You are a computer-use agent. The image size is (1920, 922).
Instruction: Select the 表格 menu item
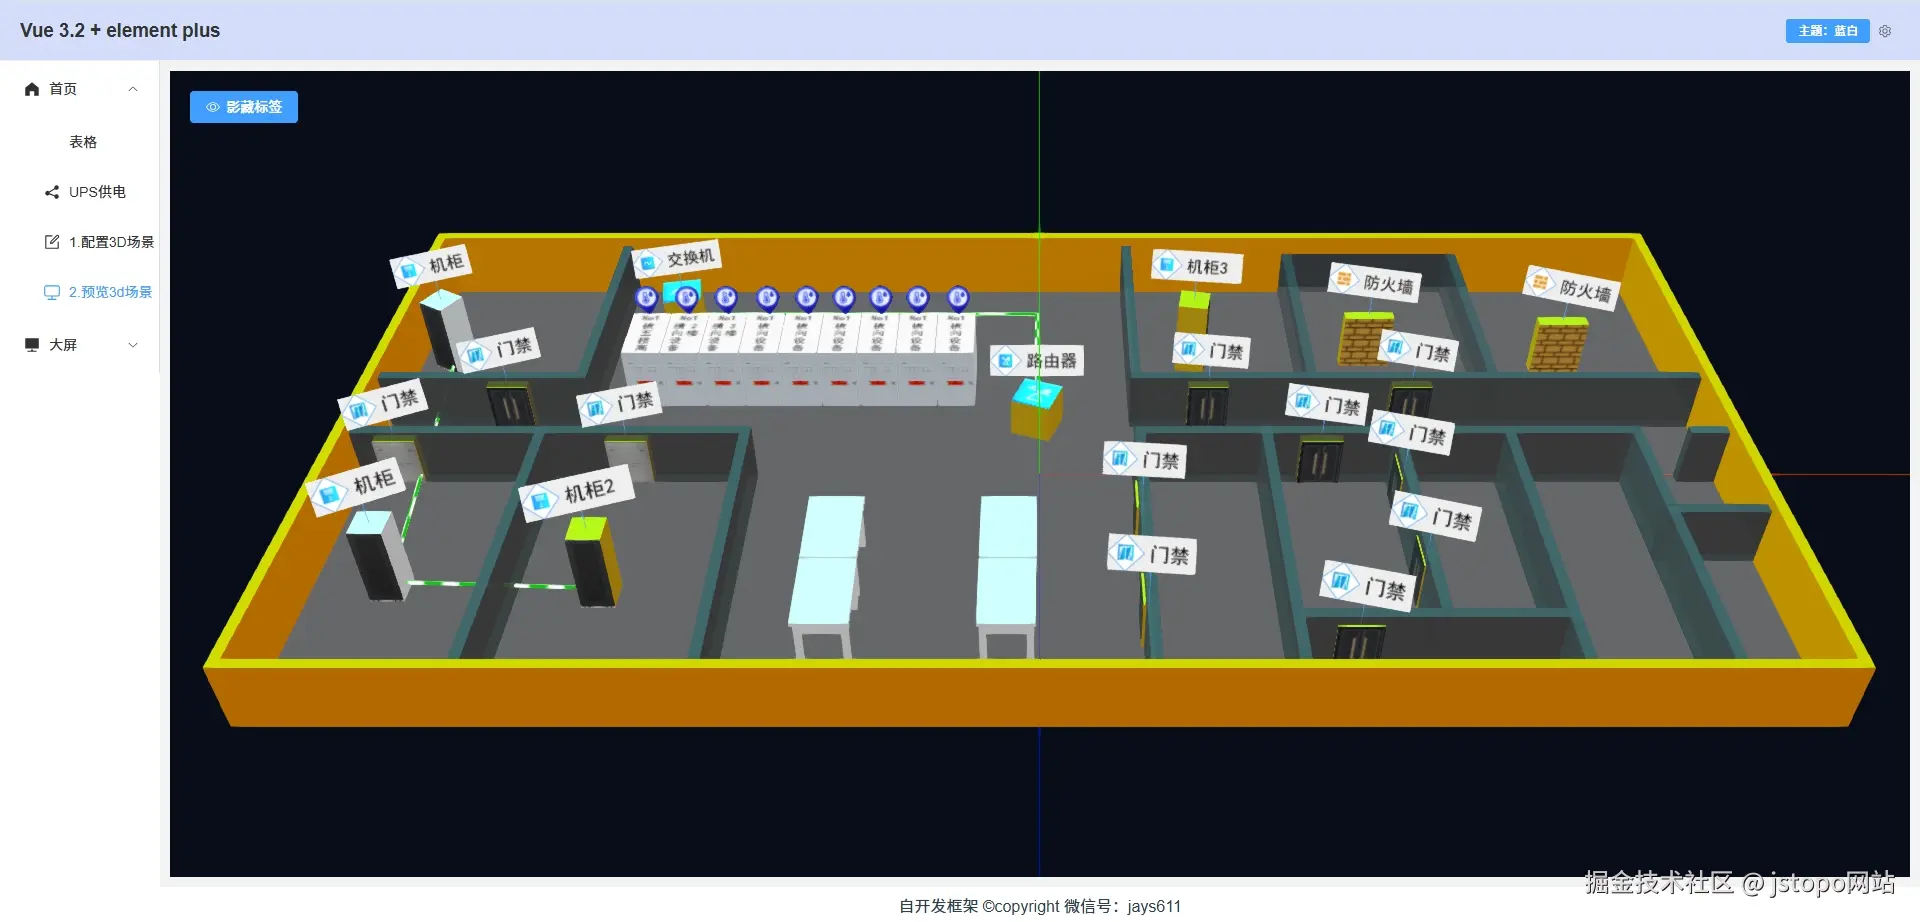pos(83,141)
